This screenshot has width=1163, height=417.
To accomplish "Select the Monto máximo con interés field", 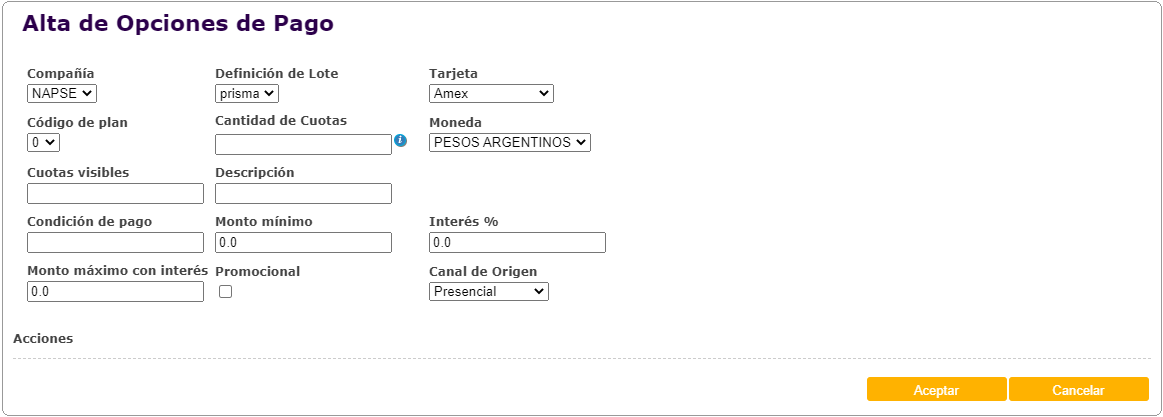I will click(115, 291).
